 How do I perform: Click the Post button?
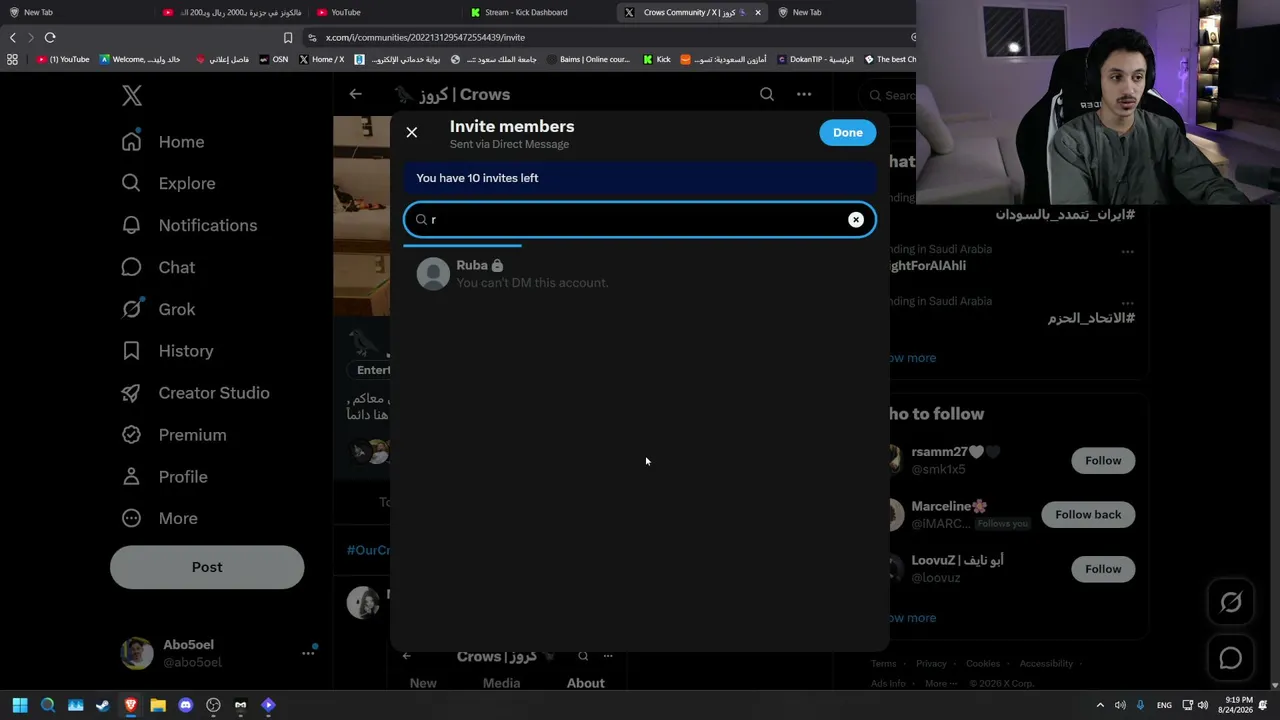[x=207, y=567]
